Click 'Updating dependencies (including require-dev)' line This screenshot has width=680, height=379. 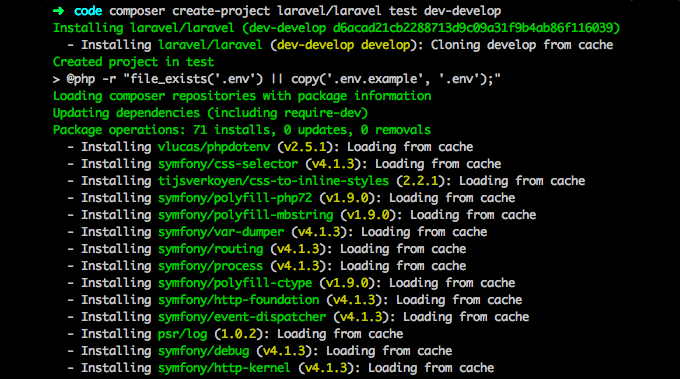[210, 113]
